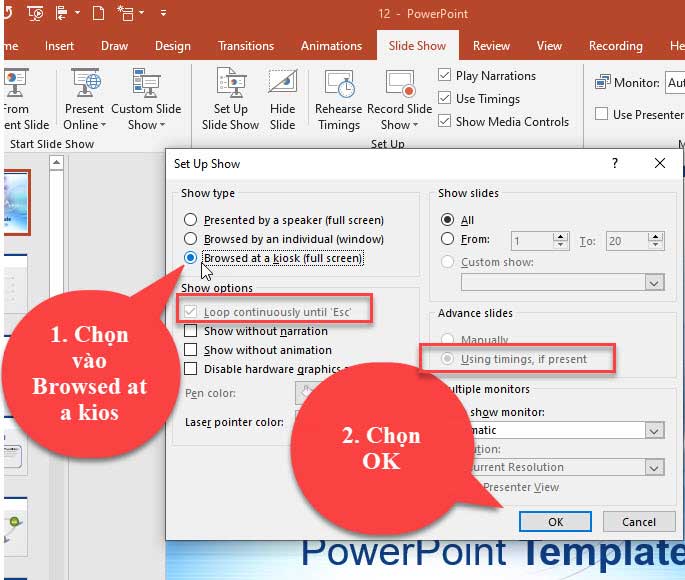Expand Record Slide Show dropdown arrow

click(x=415, y=125)
